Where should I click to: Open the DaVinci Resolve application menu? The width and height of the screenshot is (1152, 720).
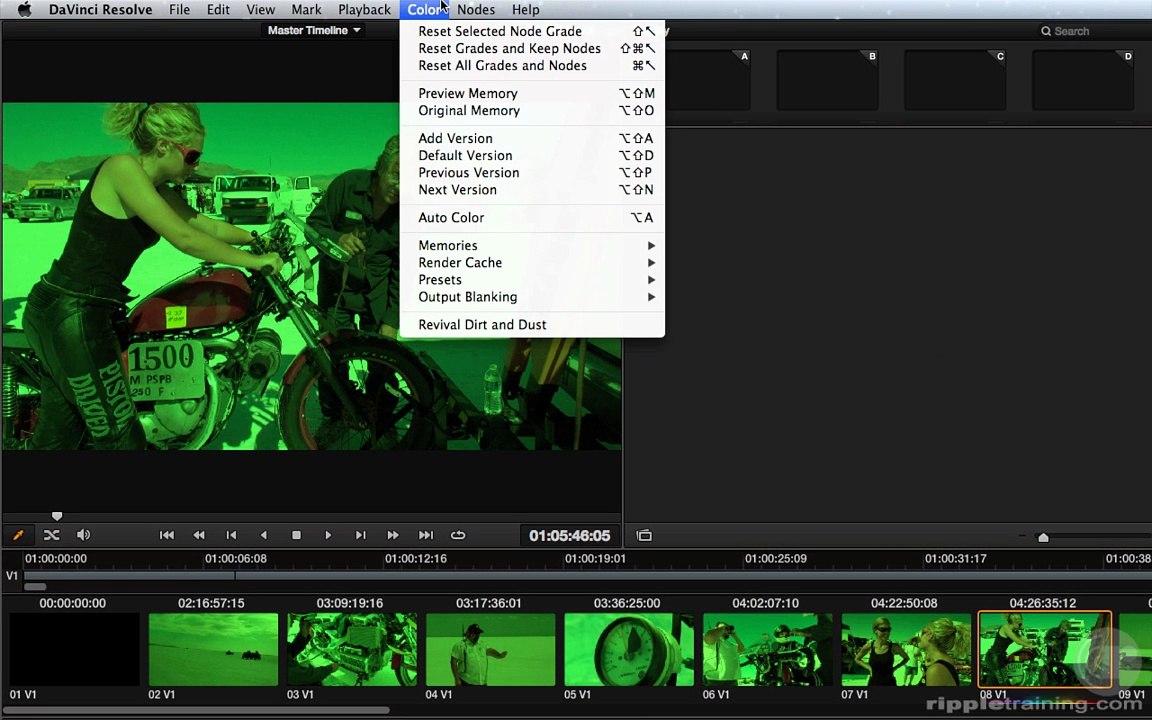[x=101, y=10]
